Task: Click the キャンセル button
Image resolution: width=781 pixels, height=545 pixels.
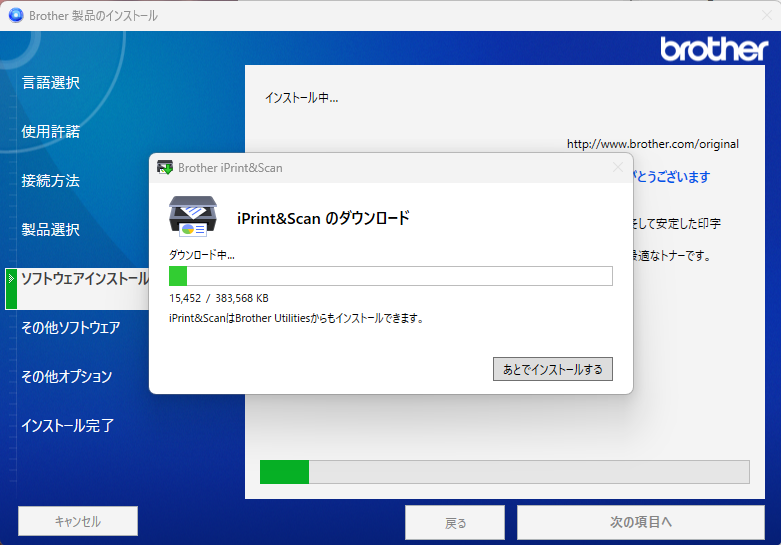Action: pos(78,521)
